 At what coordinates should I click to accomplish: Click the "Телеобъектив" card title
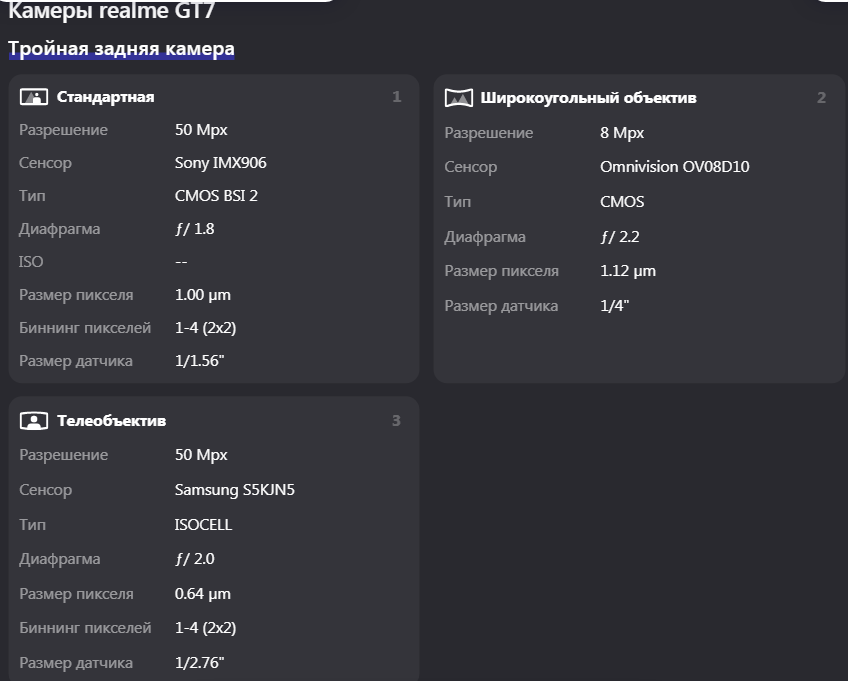pos(111,421)
